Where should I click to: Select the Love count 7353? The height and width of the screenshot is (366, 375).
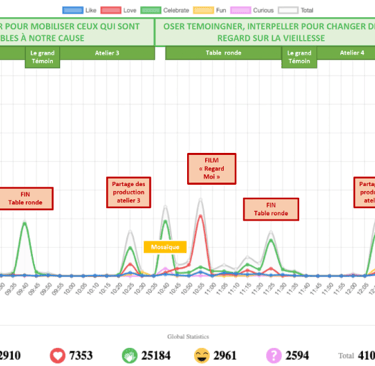pos(81,356)
